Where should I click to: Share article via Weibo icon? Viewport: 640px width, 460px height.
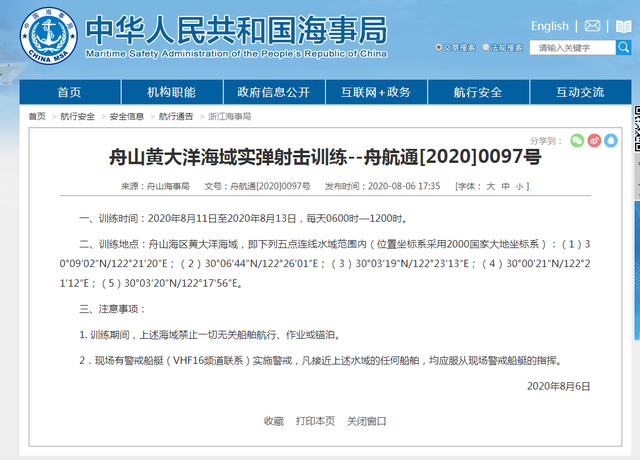coord(594,141)
